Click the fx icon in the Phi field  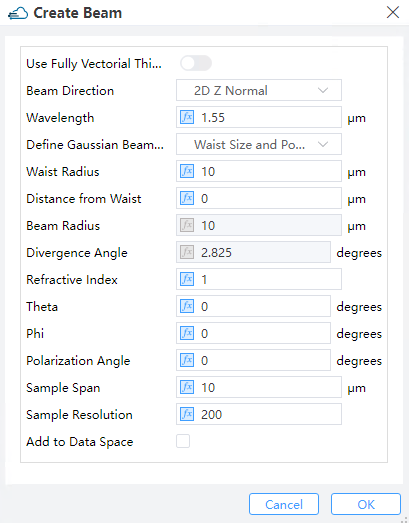click(187, 333)
